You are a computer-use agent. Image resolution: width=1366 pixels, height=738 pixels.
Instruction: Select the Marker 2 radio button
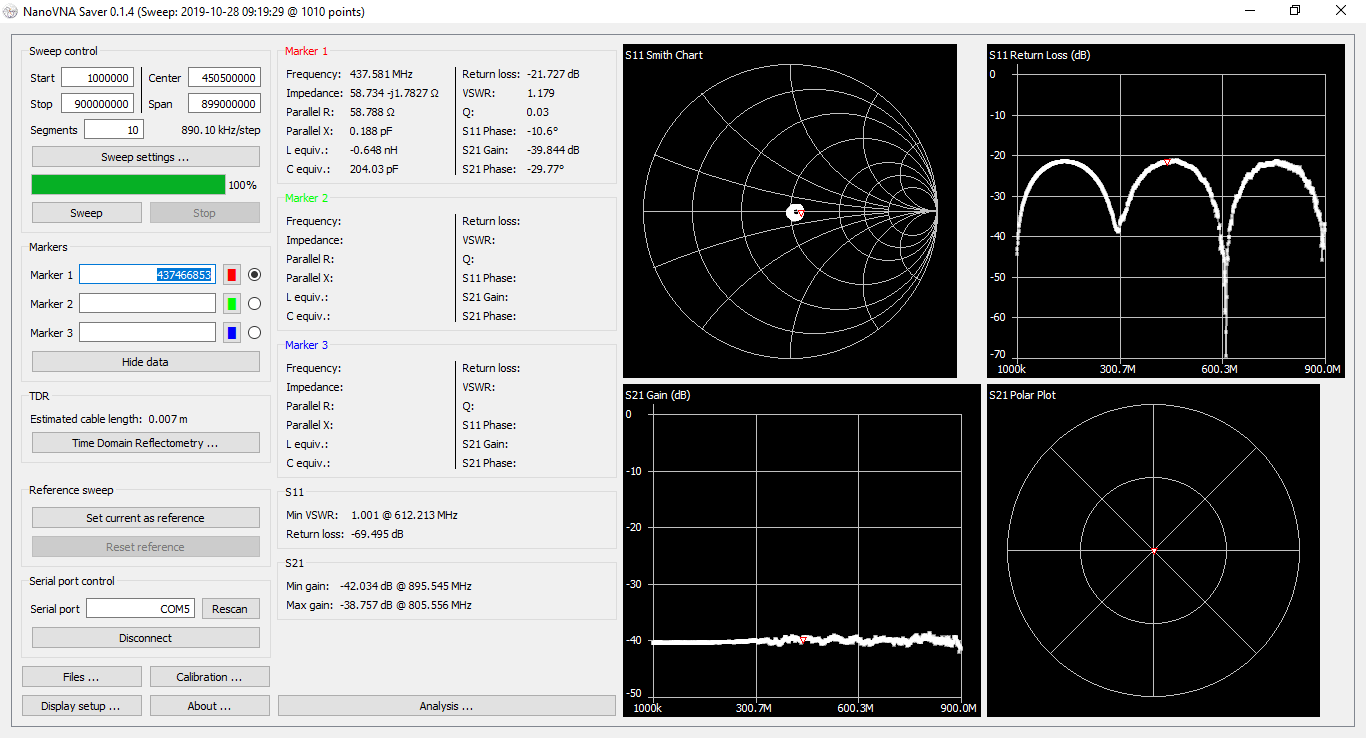tap(254, 304)
